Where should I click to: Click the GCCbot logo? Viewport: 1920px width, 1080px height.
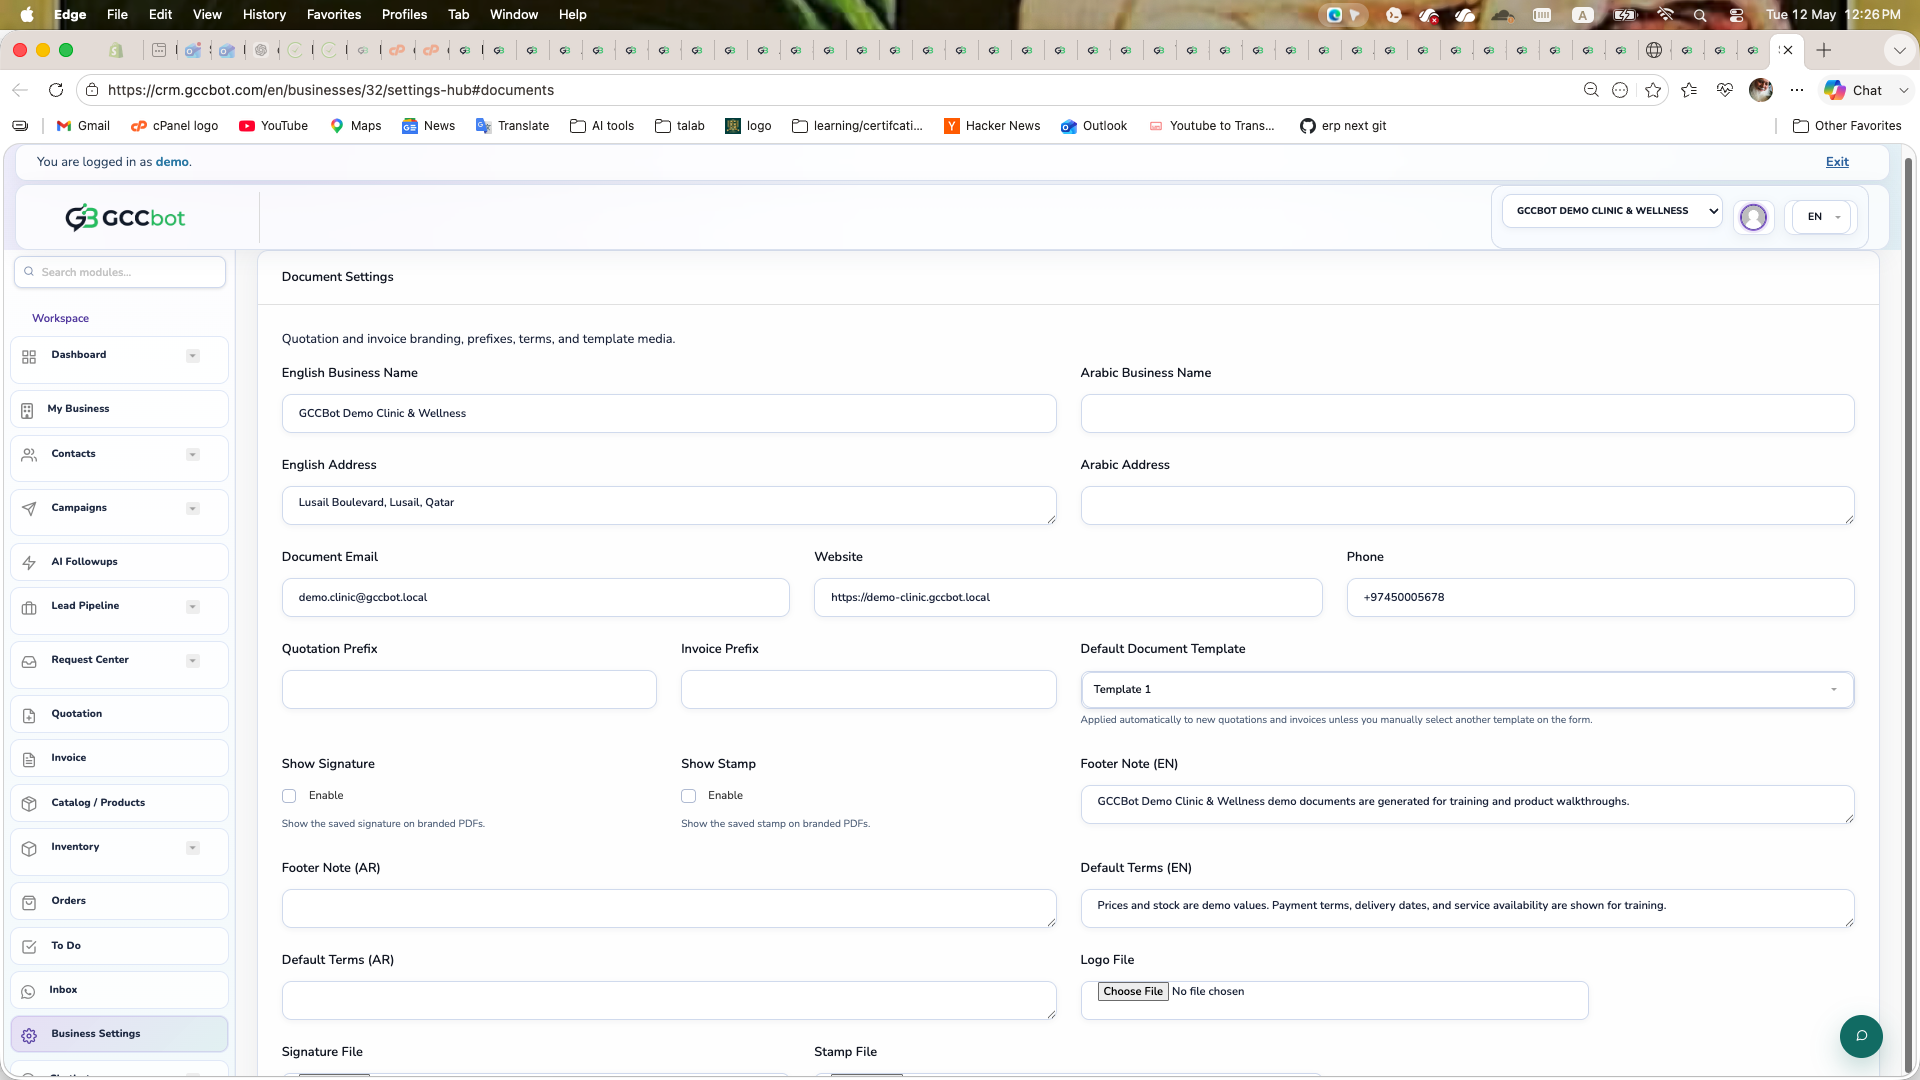pyautogui.click(x=125, y=217)
